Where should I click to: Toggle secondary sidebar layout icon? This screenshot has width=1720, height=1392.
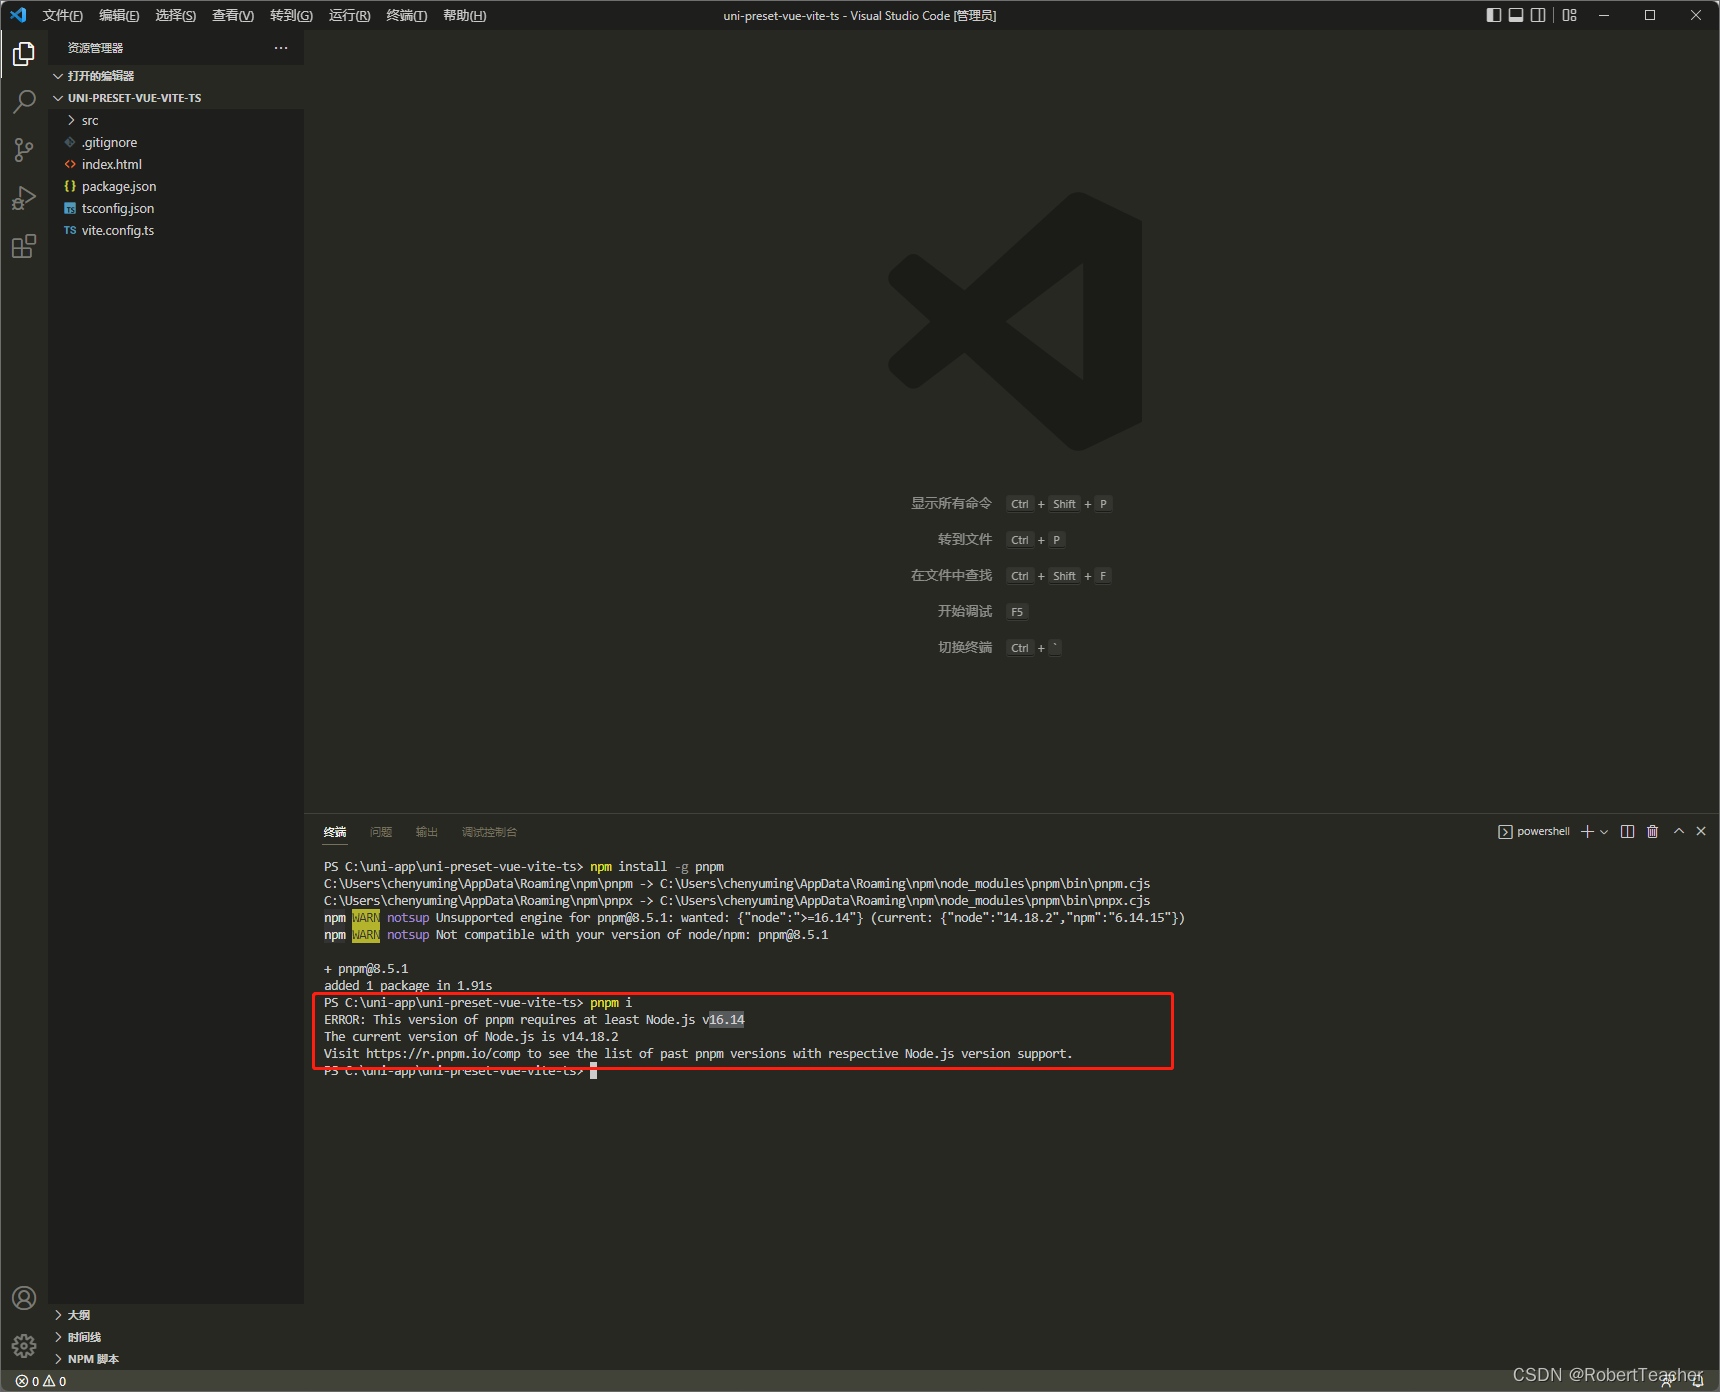point(1538,15)
